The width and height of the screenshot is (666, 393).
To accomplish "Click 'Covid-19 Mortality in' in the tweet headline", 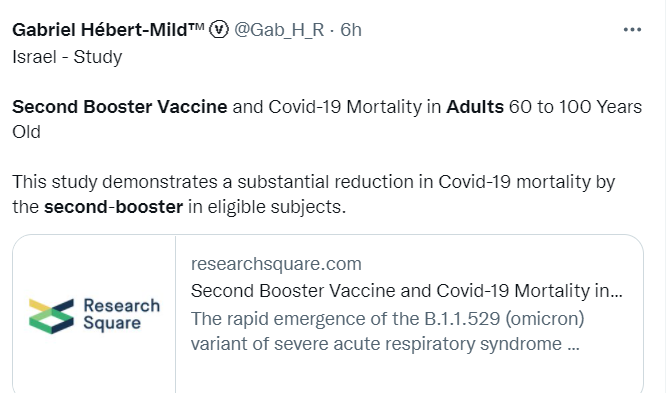I will [x=355, y=107].
